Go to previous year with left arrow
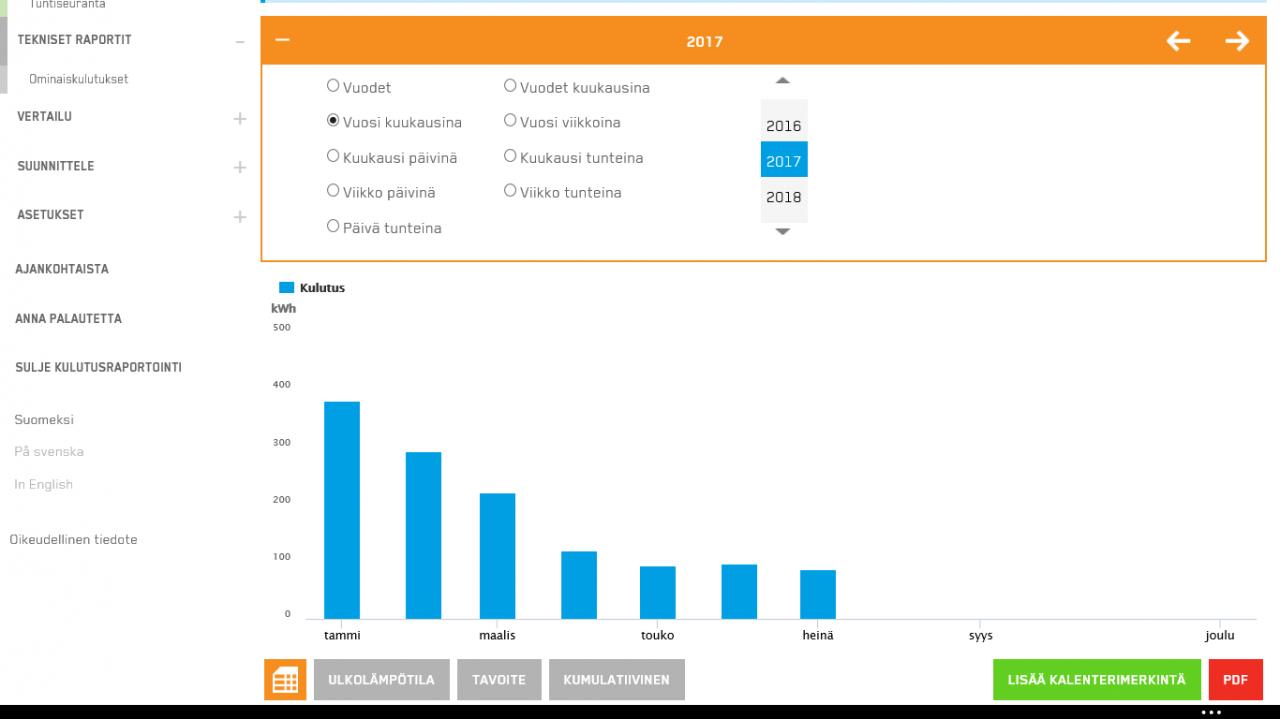The image size is (1280, 719). [1179, 41]
